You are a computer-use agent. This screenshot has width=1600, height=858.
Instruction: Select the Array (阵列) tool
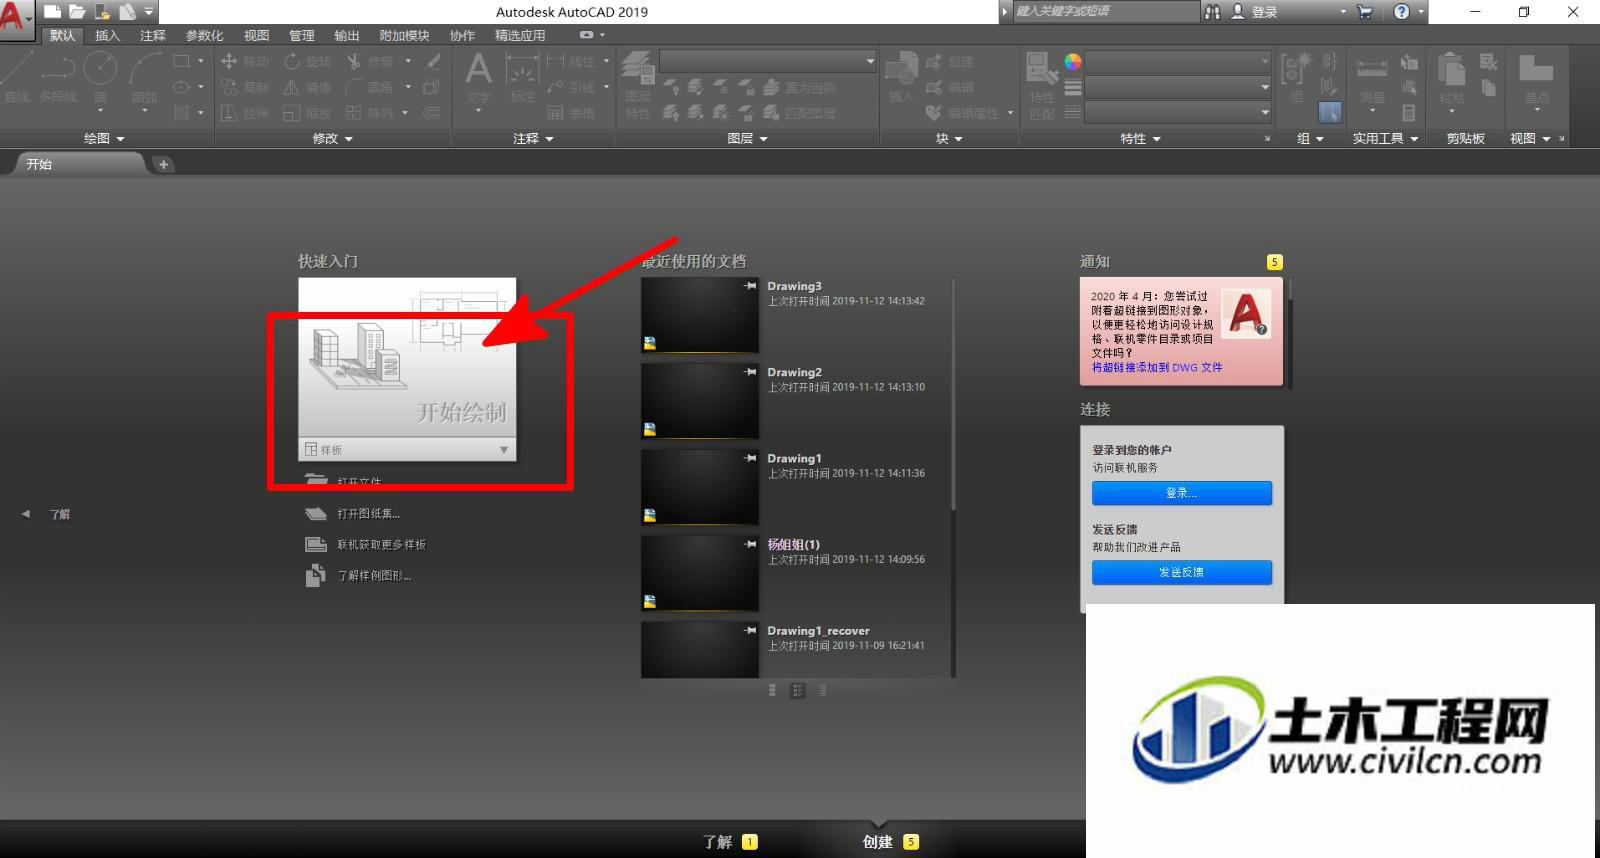pyautogui.click(x=369, y=113)
